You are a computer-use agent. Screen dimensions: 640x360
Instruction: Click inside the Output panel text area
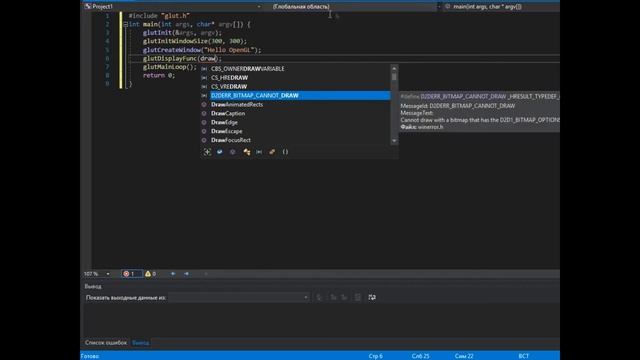point(320,320)
